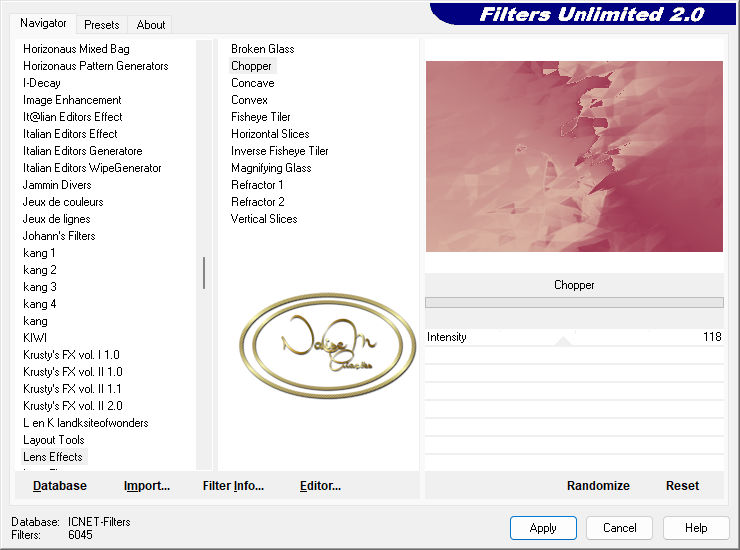Reset the Chopper filter settings
Image resolution: width=740 pixels, height=550 pixels.
coord(682,486)
